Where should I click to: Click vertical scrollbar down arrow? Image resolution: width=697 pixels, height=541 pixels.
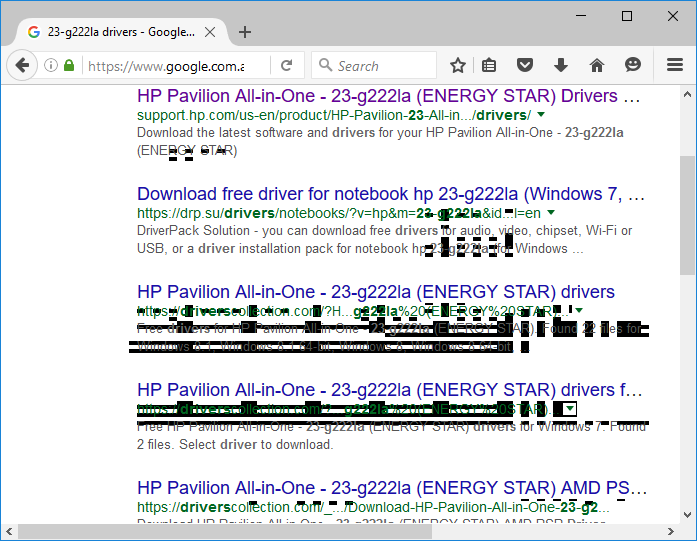687,515
